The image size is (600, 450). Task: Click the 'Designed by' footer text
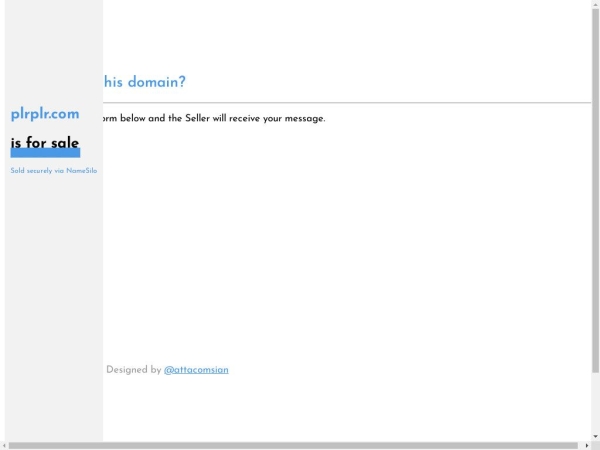coord(134,370)
